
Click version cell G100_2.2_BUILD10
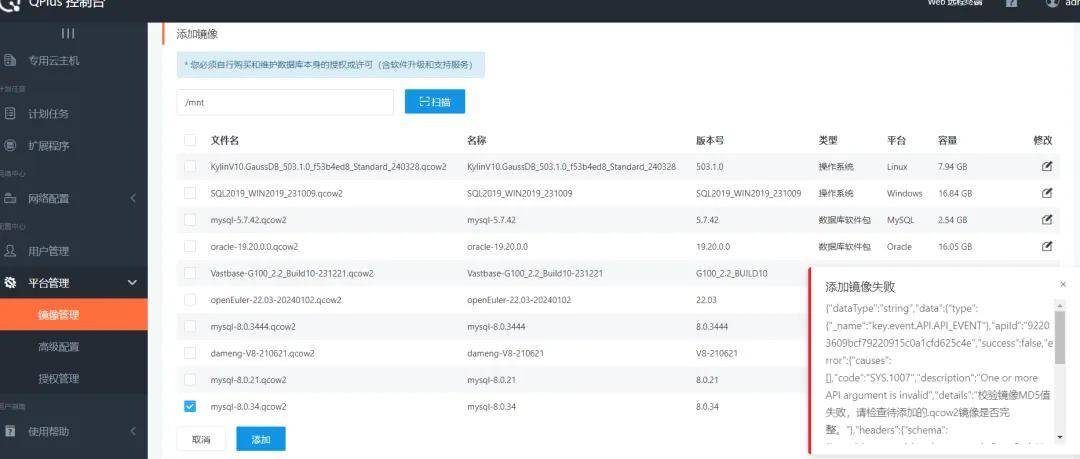tap(732, 274)
